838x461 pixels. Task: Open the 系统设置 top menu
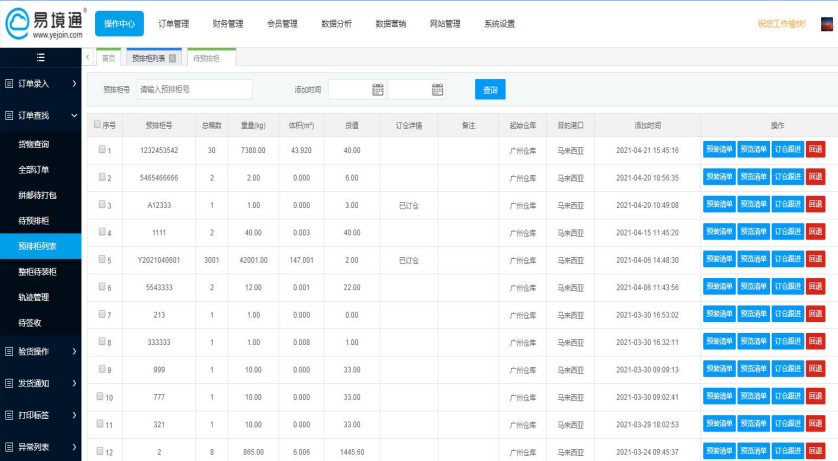tap(499, 24)
